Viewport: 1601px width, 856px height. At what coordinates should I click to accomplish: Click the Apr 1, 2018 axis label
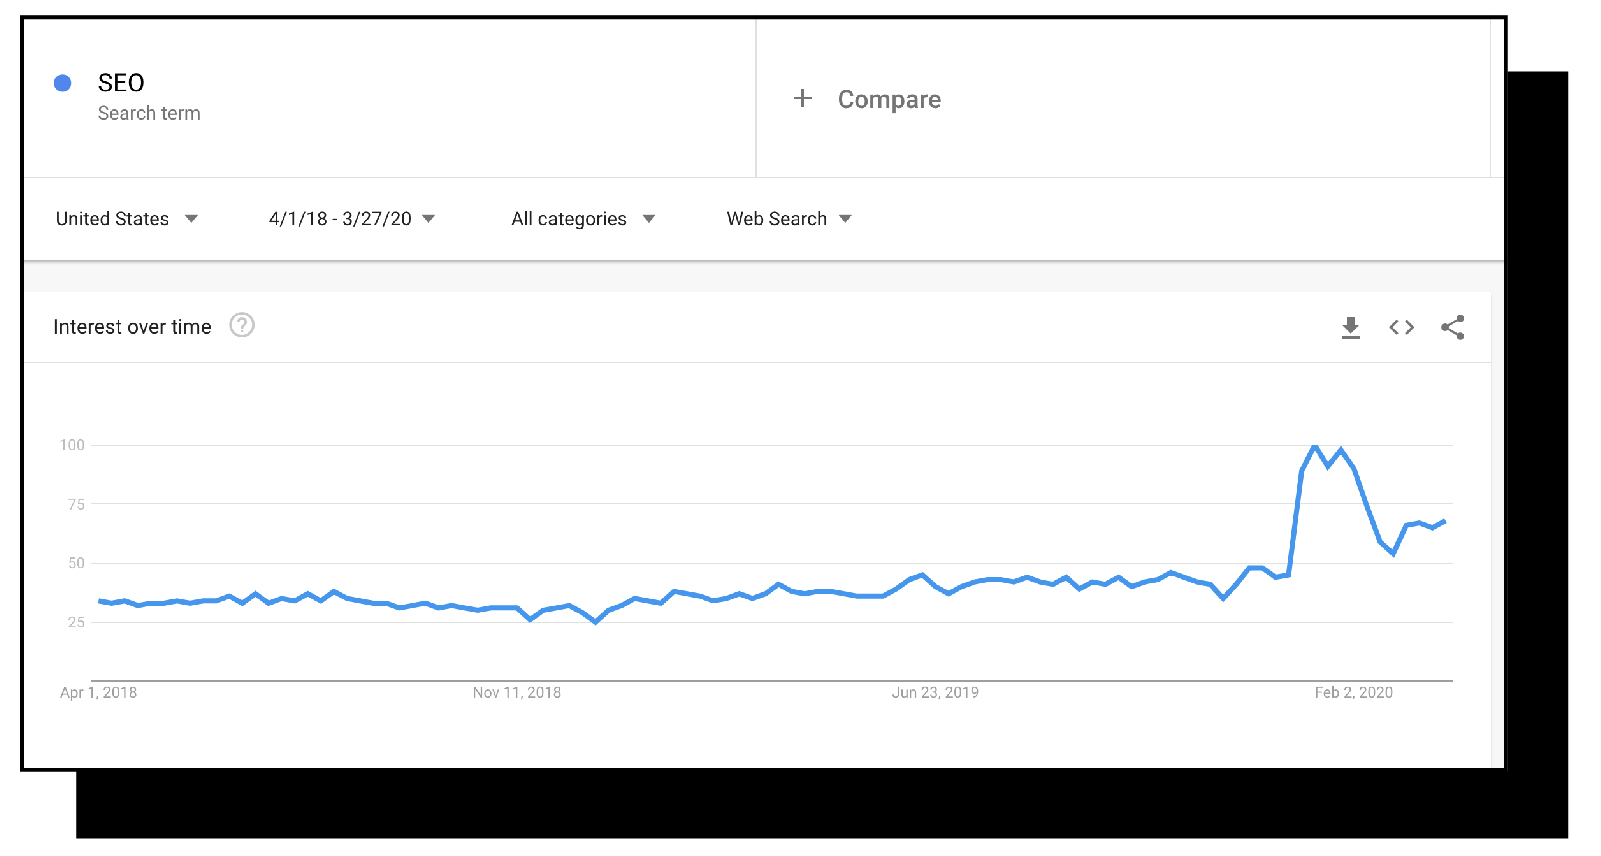point(98,692)
